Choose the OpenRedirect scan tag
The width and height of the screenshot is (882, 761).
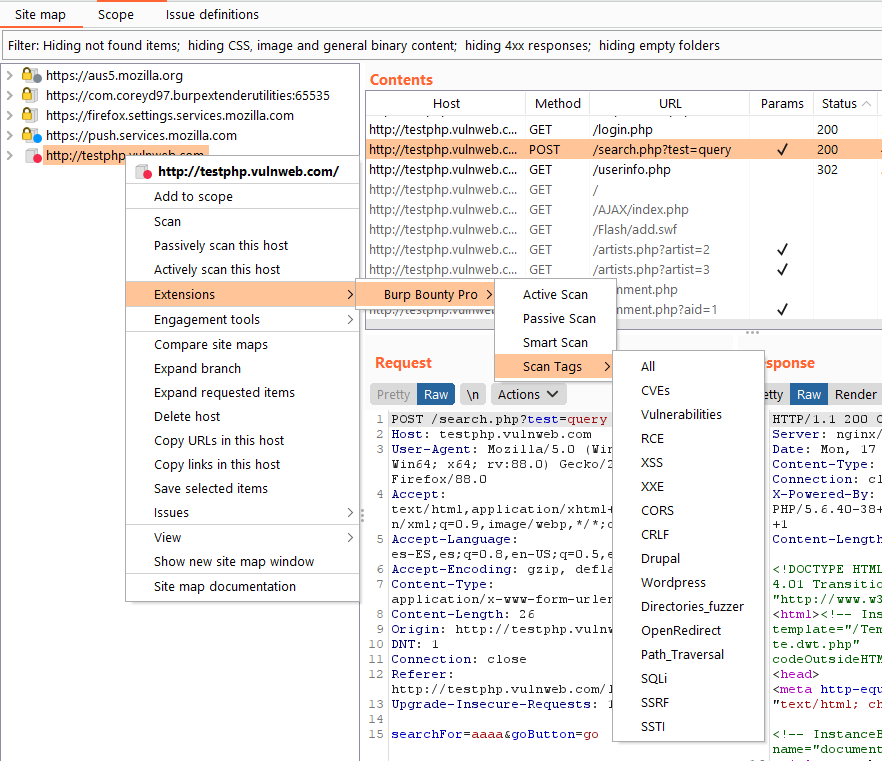click(x=688, y=631)
